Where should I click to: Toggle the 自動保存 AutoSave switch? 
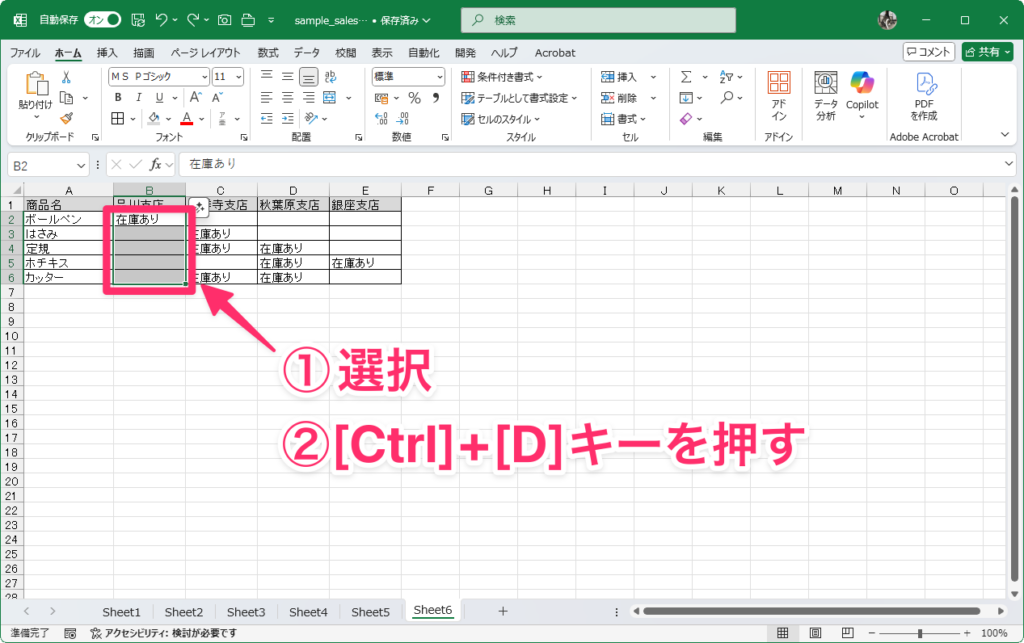[102, 20]
